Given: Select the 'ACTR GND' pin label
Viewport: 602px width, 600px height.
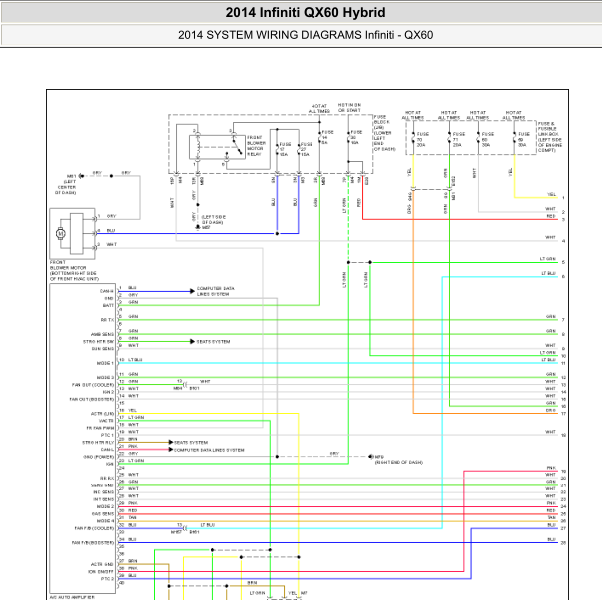Looking at the screenshot, I should coord(102,564).
